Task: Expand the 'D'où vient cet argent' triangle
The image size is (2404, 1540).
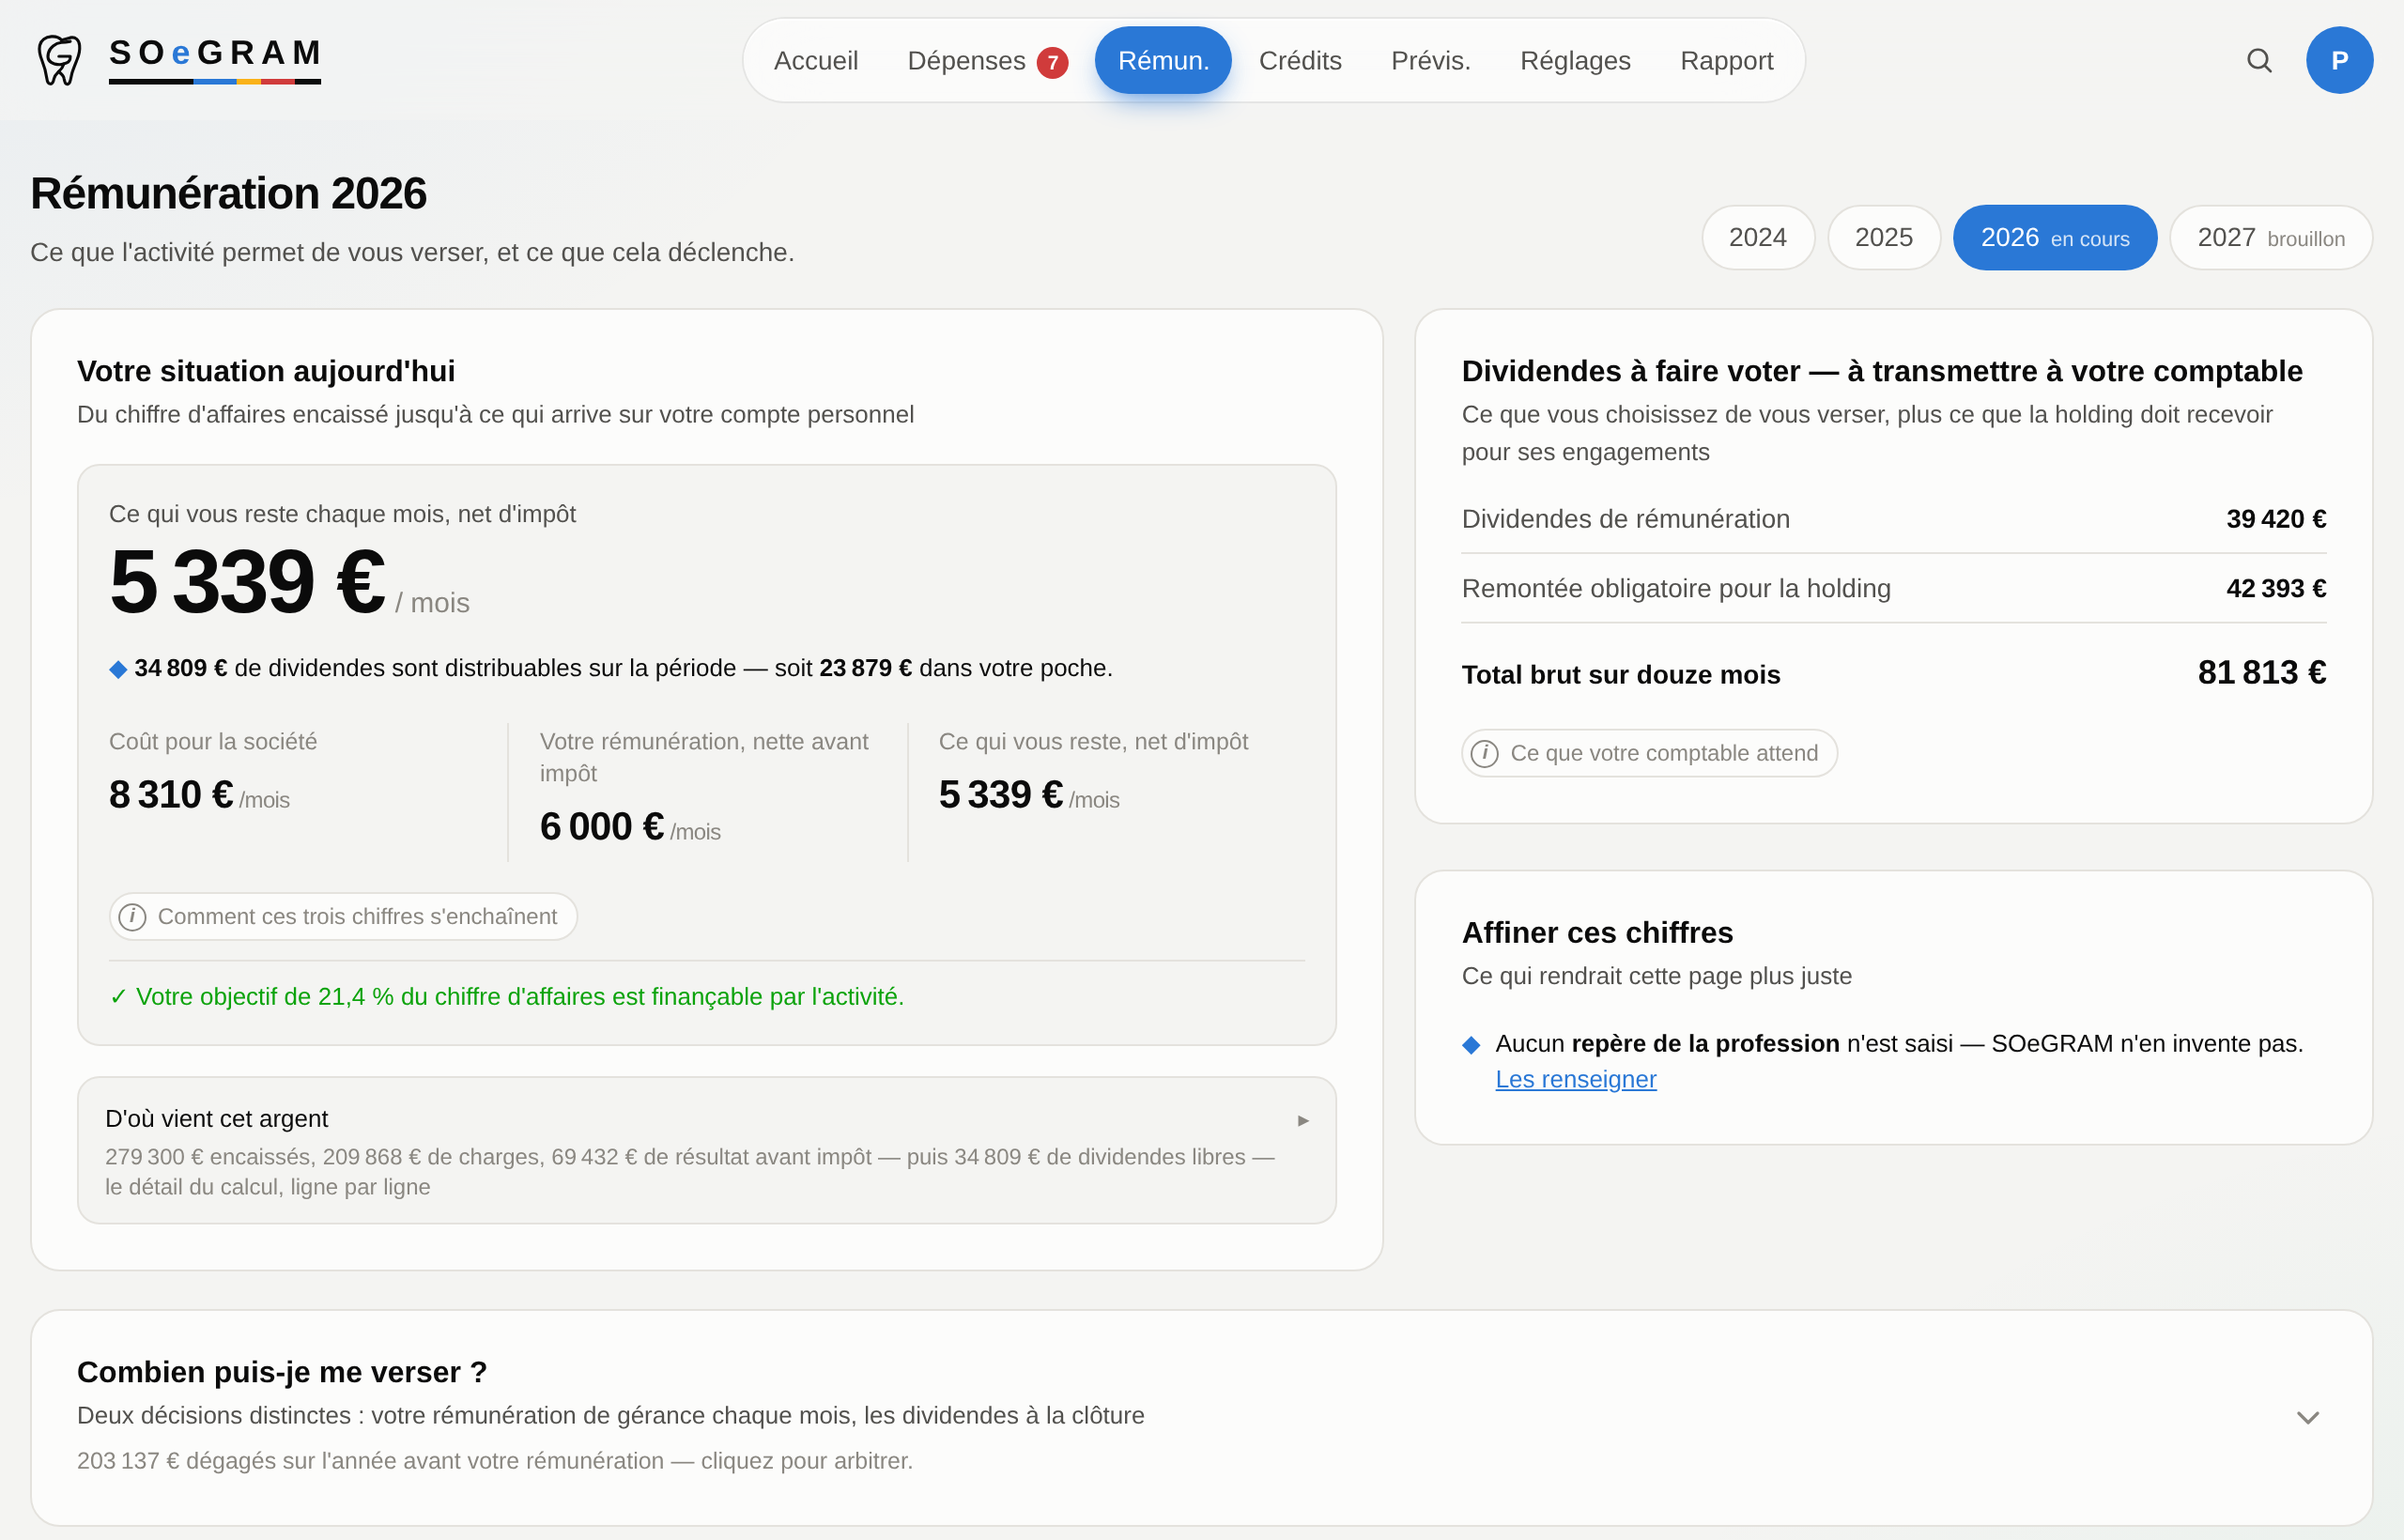Action: pyautogui.click(x=1303, y=1120)
